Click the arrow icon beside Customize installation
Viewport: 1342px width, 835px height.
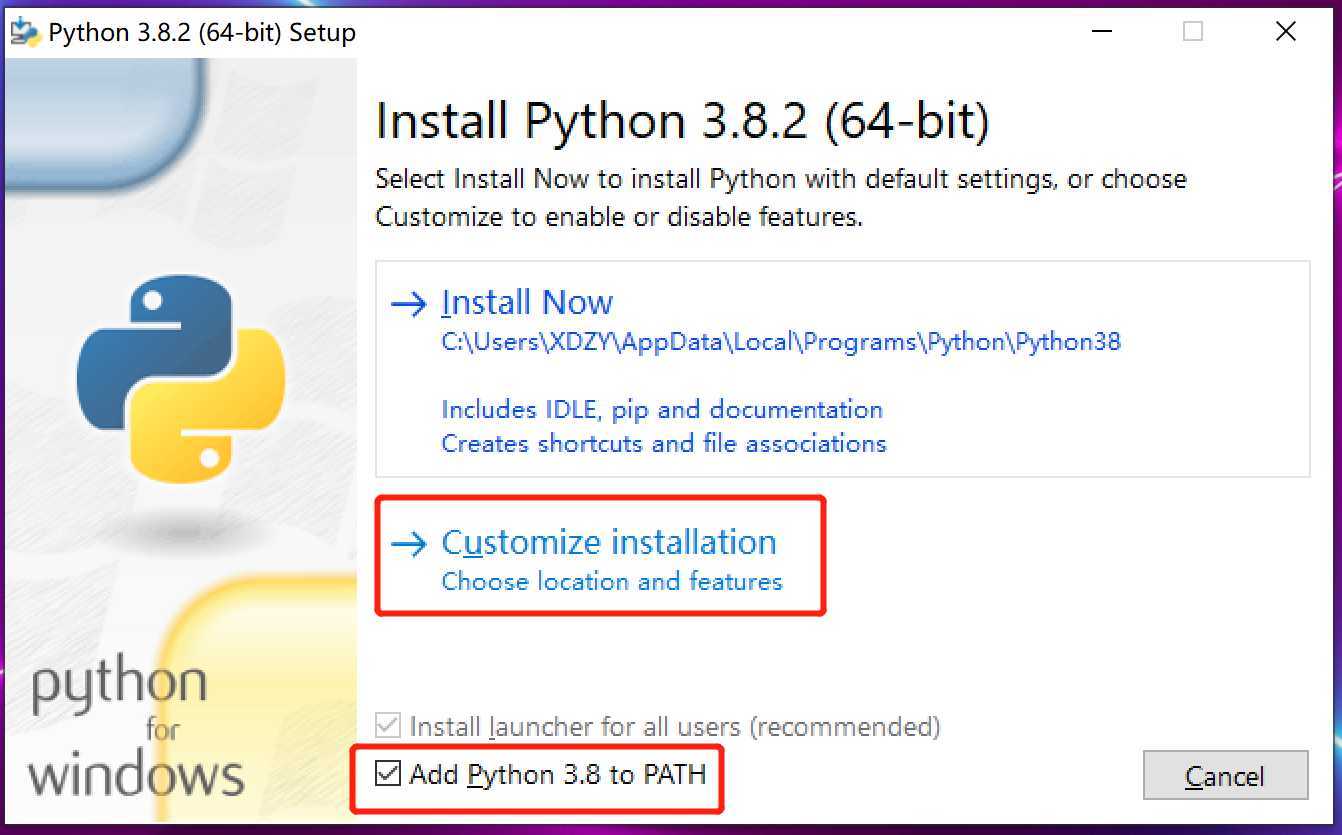[x=408, y=543]
